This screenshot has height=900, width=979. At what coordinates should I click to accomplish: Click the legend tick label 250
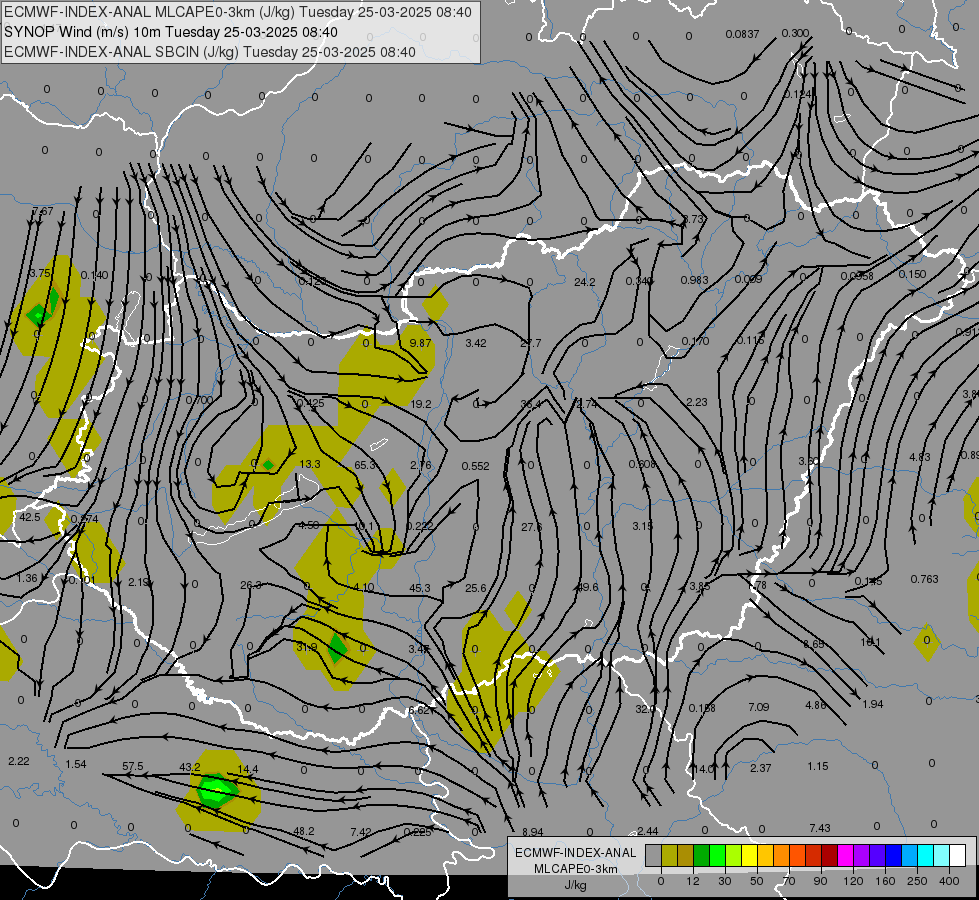coord(917,881)
